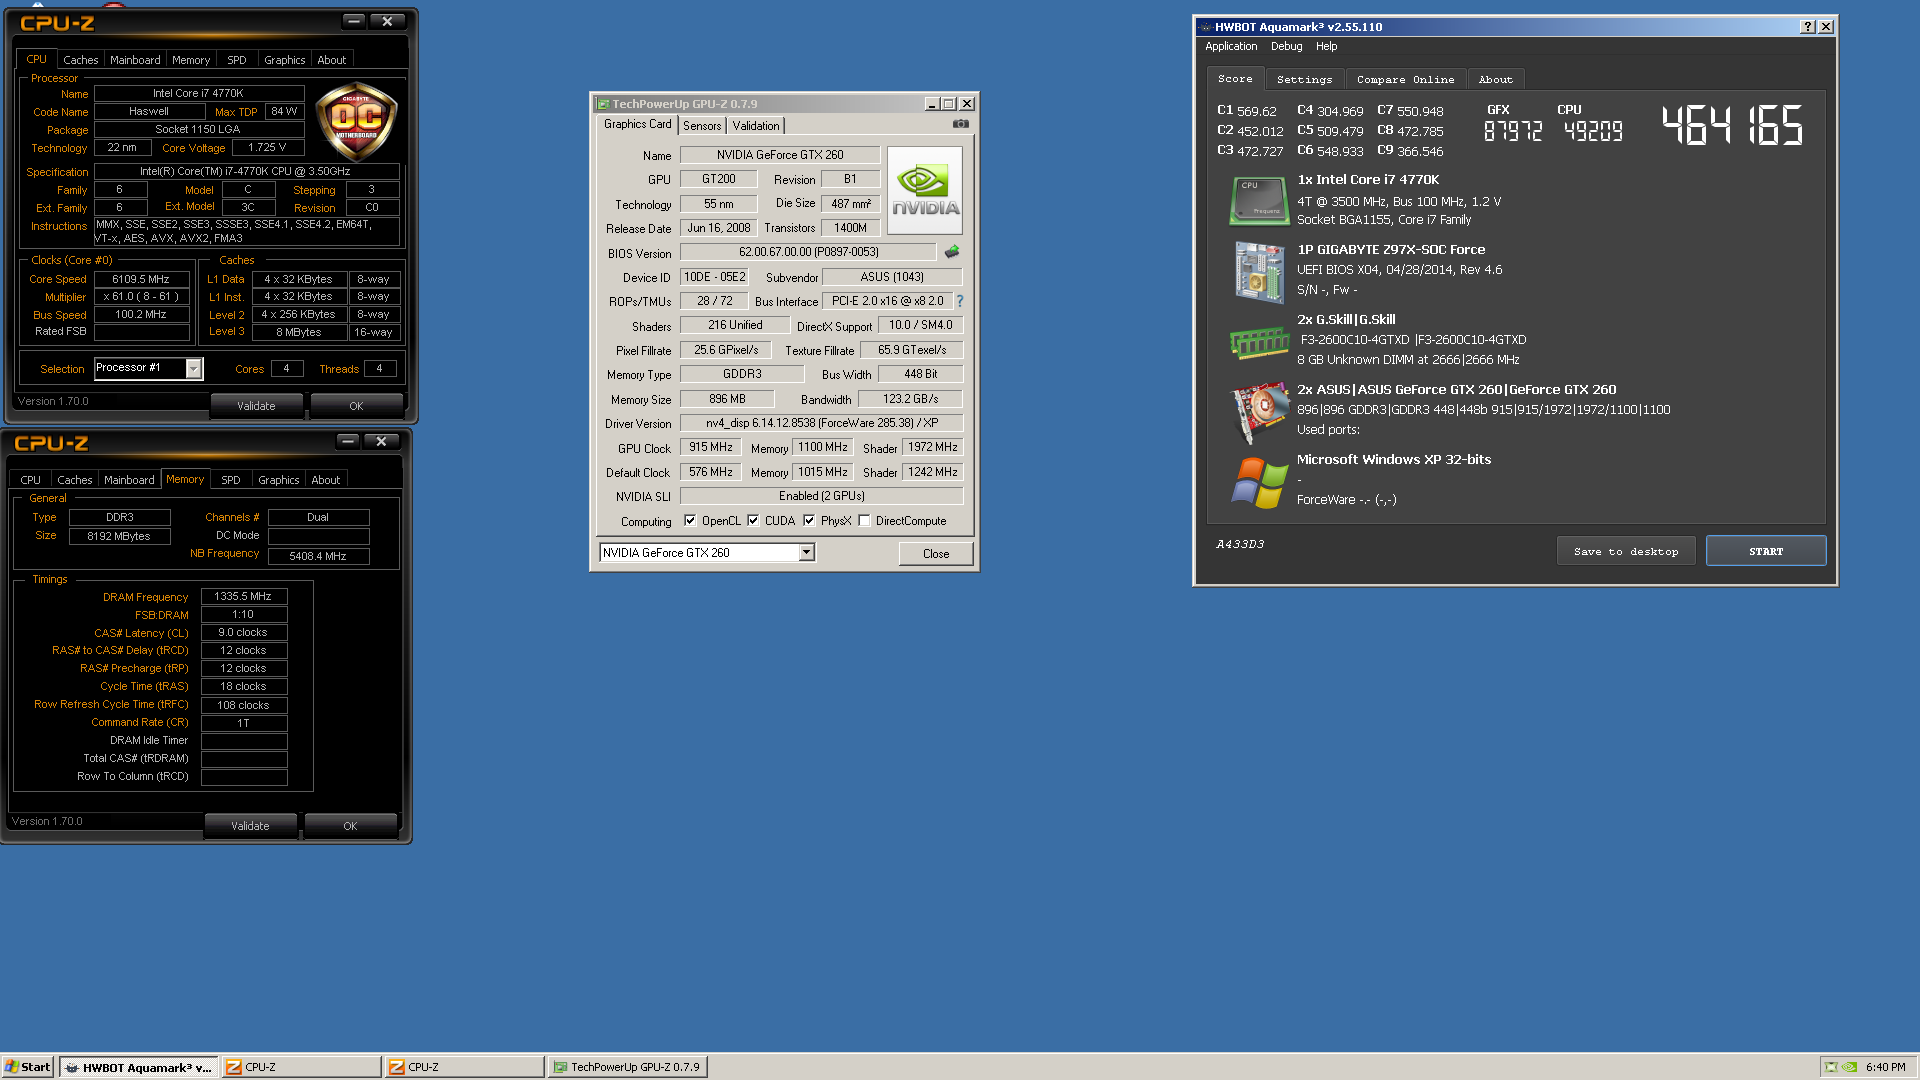Open the Application menu in Aquamark
The width and height of the screenshot is (1920, 1080).
1231,46
